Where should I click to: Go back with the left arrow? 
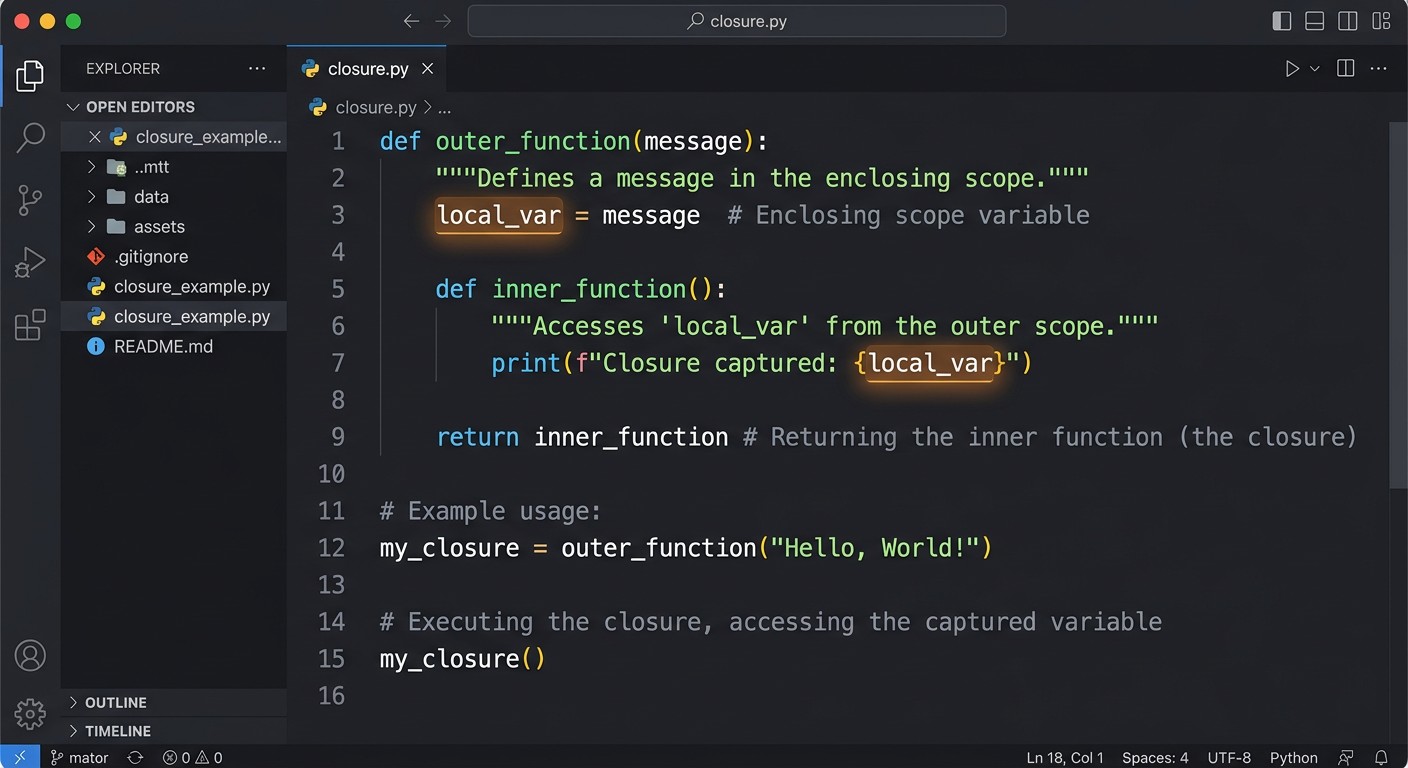pos(411,21)
